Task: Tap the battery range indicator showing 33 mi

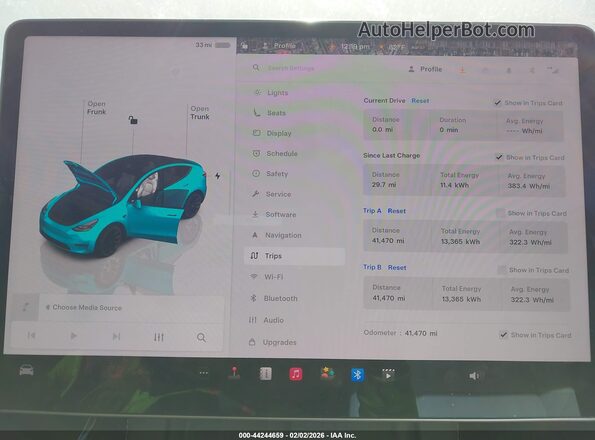Action: 212,45
